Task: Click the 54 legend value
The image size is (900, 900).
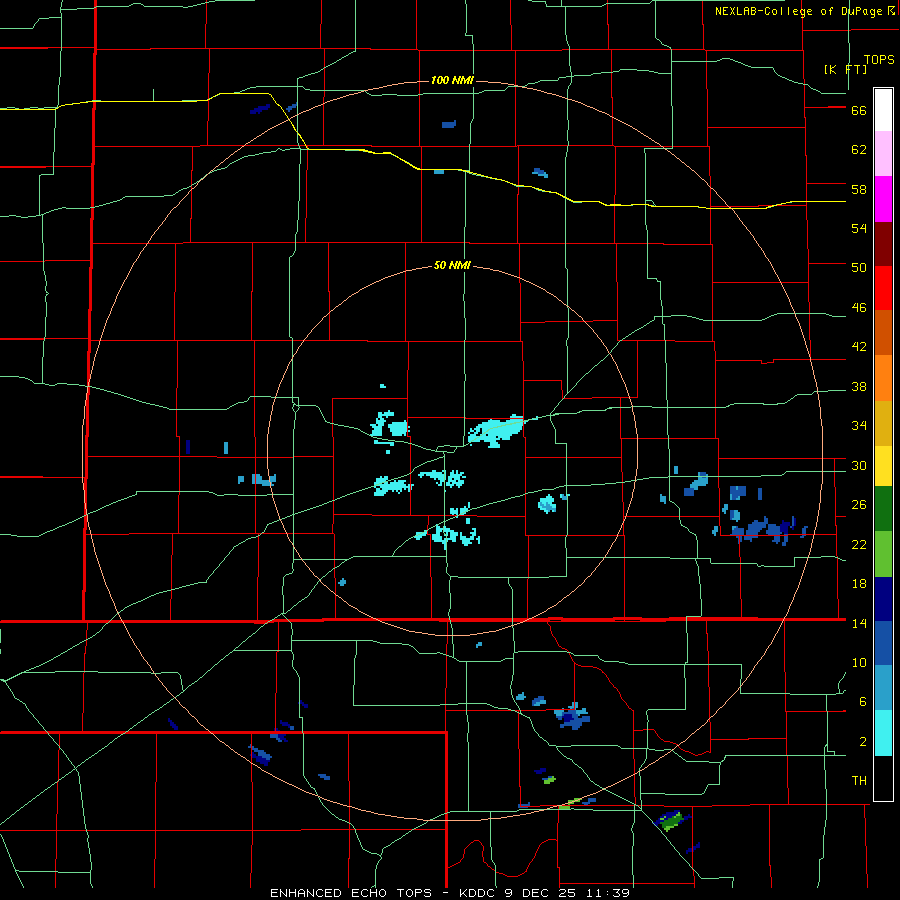Action: coord(859,228)
